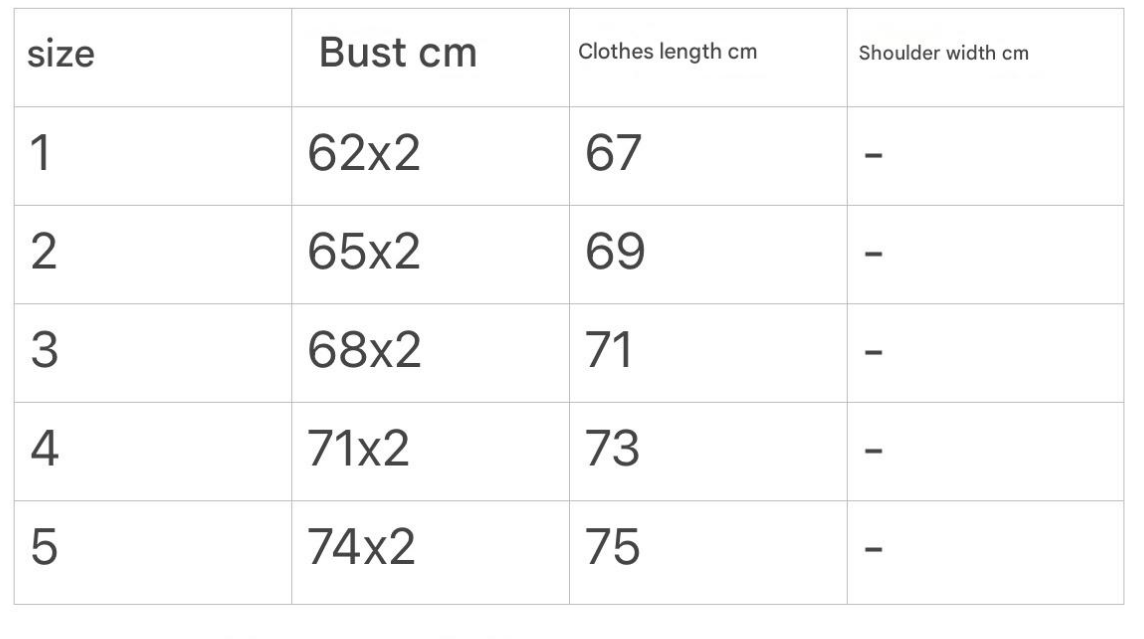This screenshot has width=1144, height=639.
Task: Click the clothes length 71 cell
Action: [x=609, y=352]
